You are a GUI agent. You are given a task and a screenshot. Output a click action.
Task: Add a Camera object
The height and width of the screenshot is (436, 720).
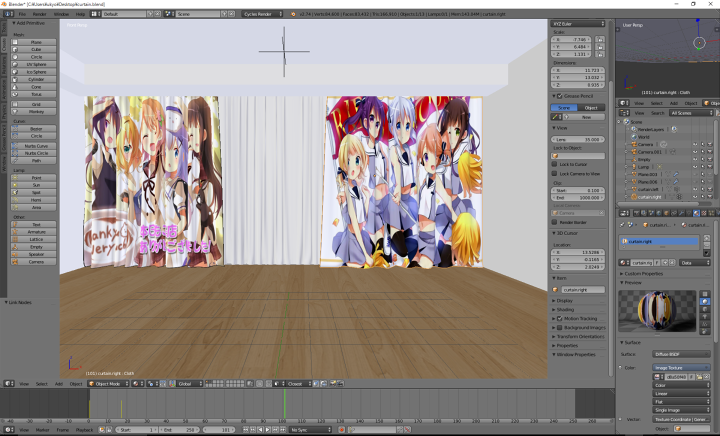point(34,262)
